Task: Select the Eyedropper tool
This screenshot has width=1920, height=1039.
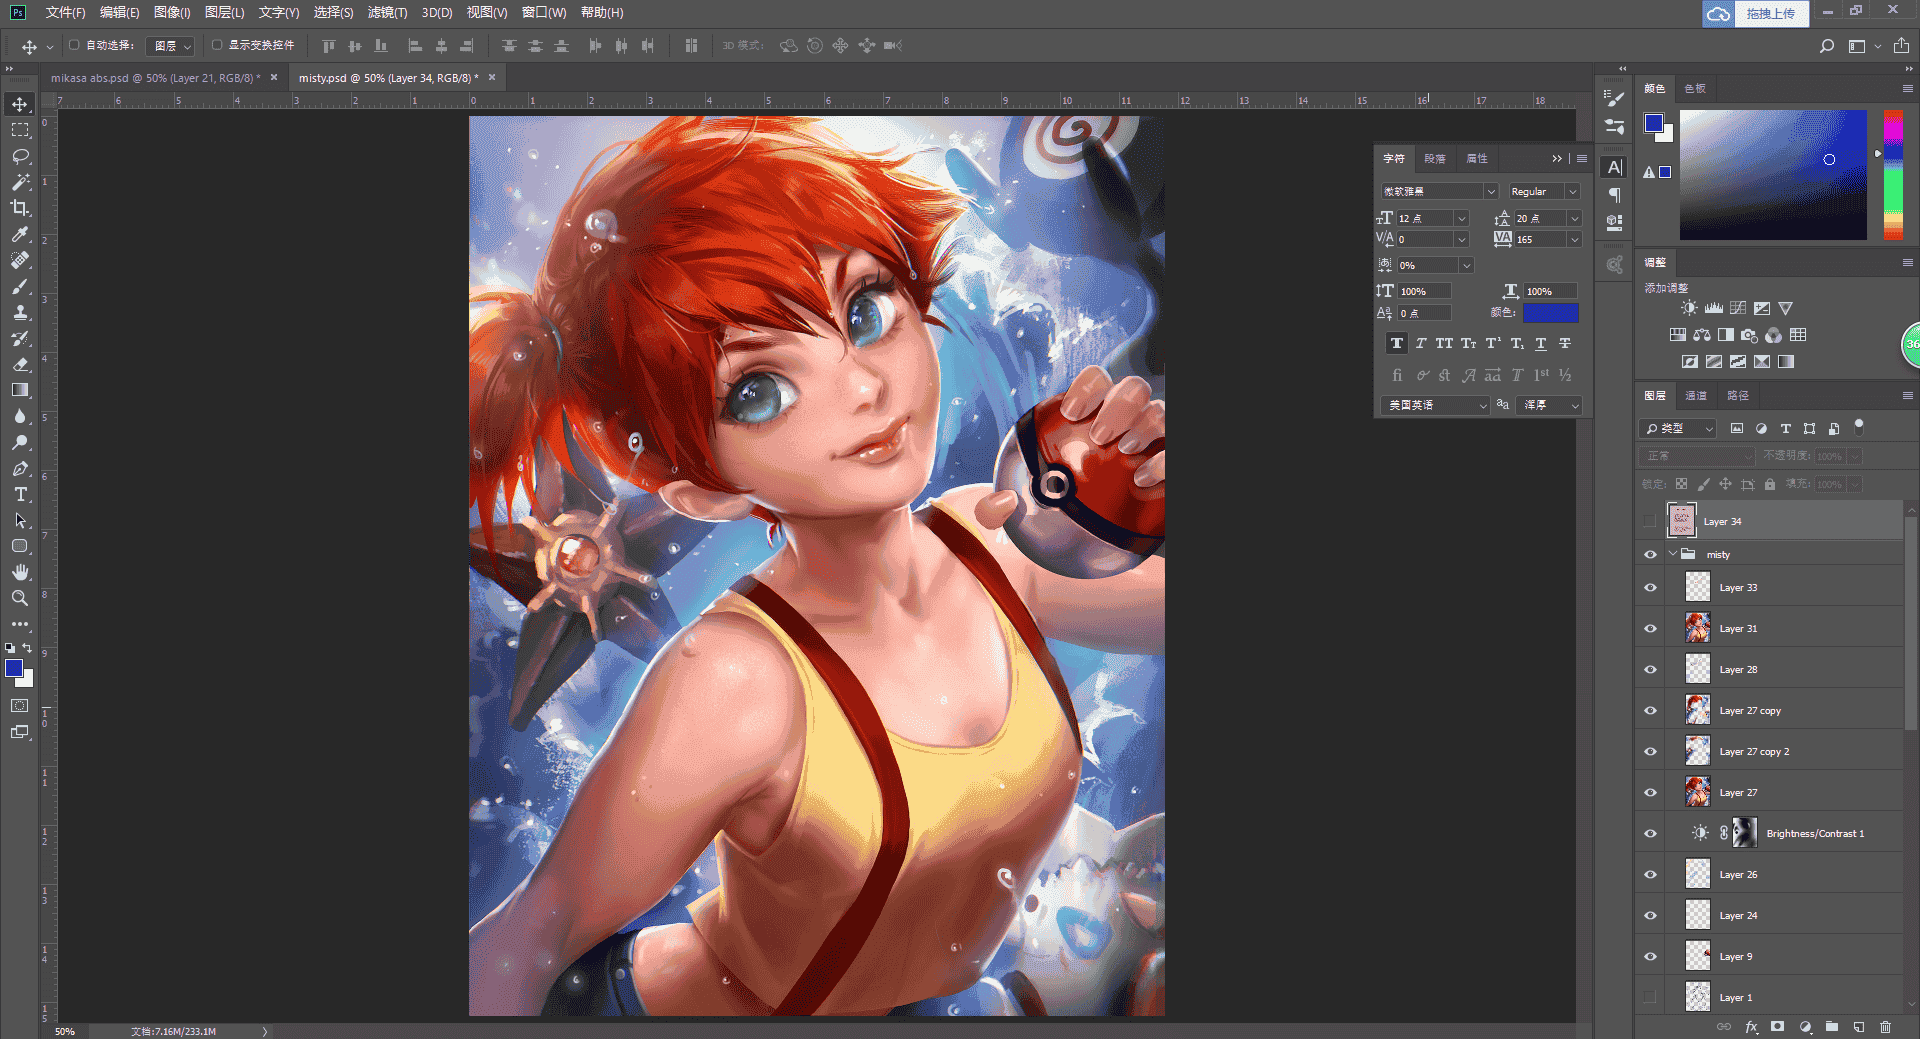Action: [20, 234]
